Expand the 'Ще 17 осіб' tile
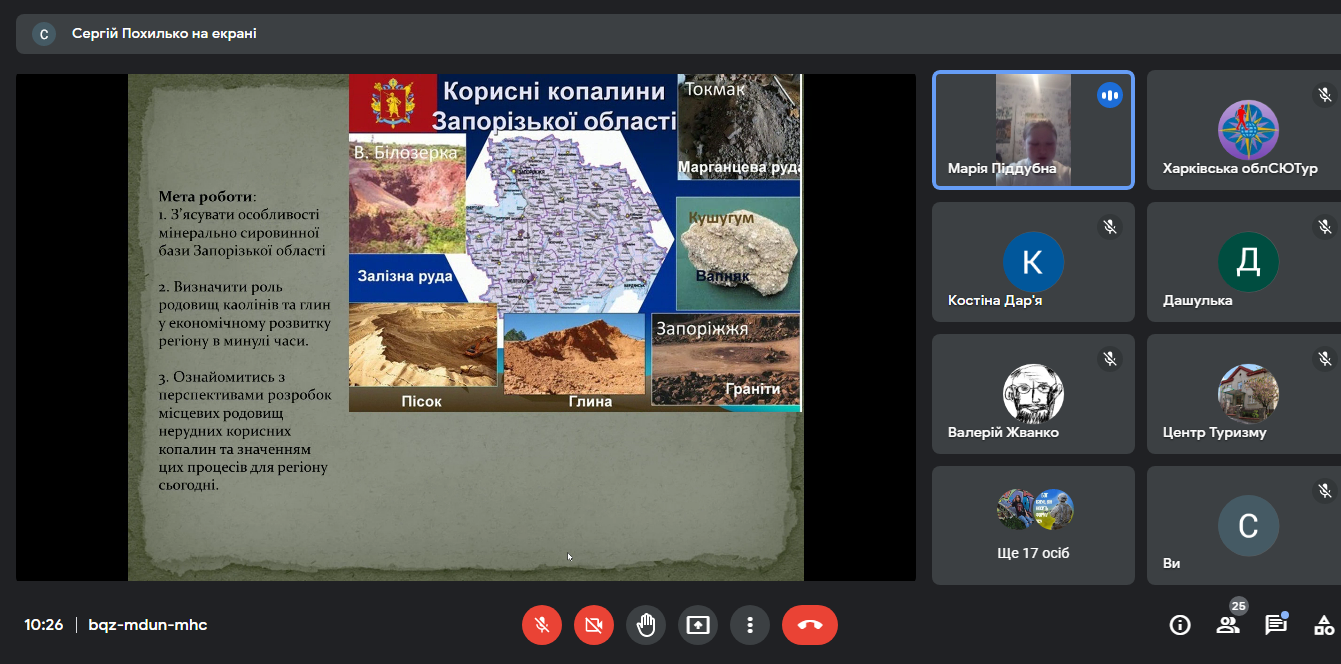This screenshot has height=664, width=1341. pyautogui.click(x=1033, y=525)
